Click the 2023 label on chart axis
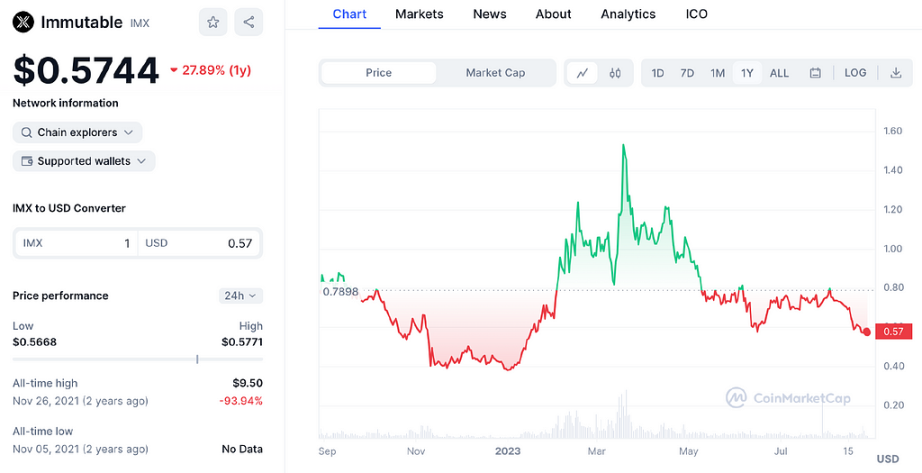Image resolution: width=922 pixels, height=473 pixels. tap(508, 451)
